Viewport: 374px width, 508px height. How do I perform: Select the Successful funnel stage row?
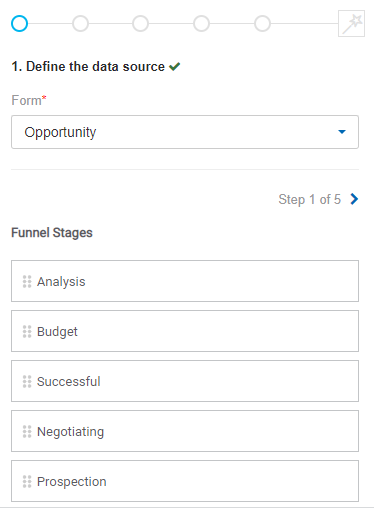tap(185, 381)
